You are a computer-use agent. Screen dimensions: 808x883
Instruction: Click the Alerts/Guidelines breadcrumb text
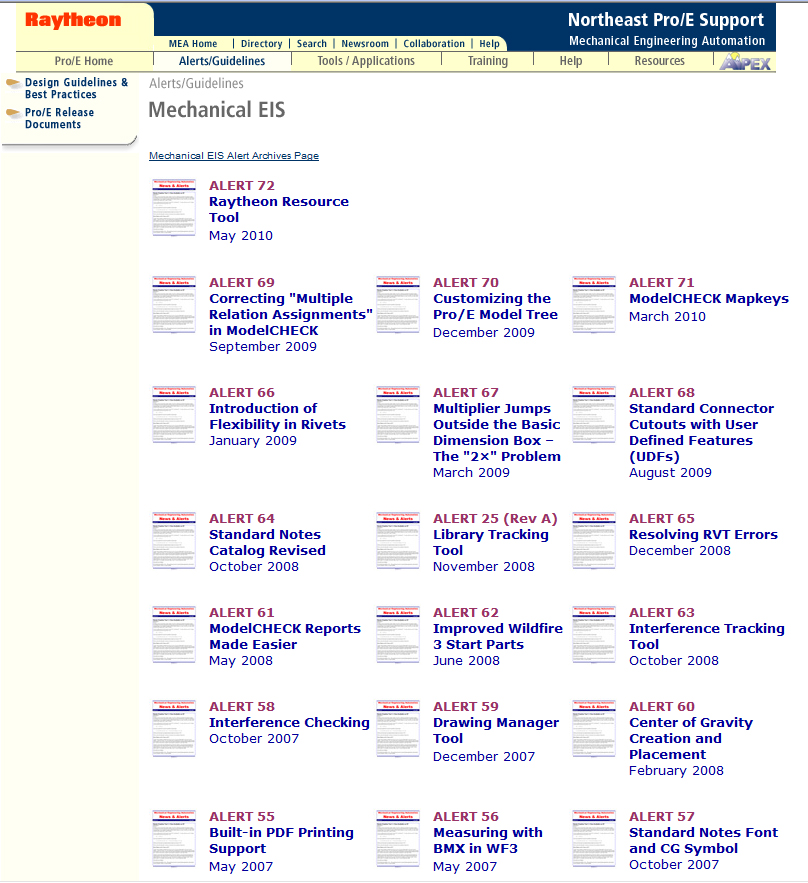click(x=197, y=83)
